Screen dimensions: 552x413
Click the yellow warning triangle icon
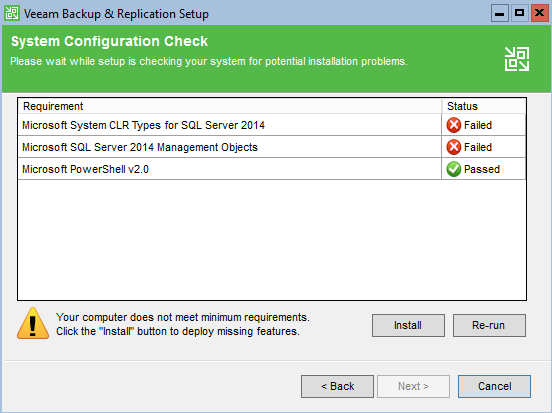click(33, 323)
